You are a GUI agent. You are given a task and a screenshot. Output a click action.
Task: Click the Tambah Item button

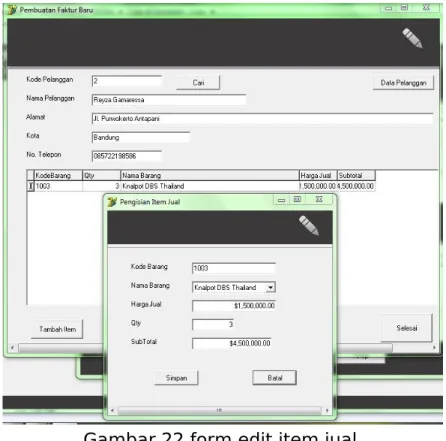tap(57, 329)
